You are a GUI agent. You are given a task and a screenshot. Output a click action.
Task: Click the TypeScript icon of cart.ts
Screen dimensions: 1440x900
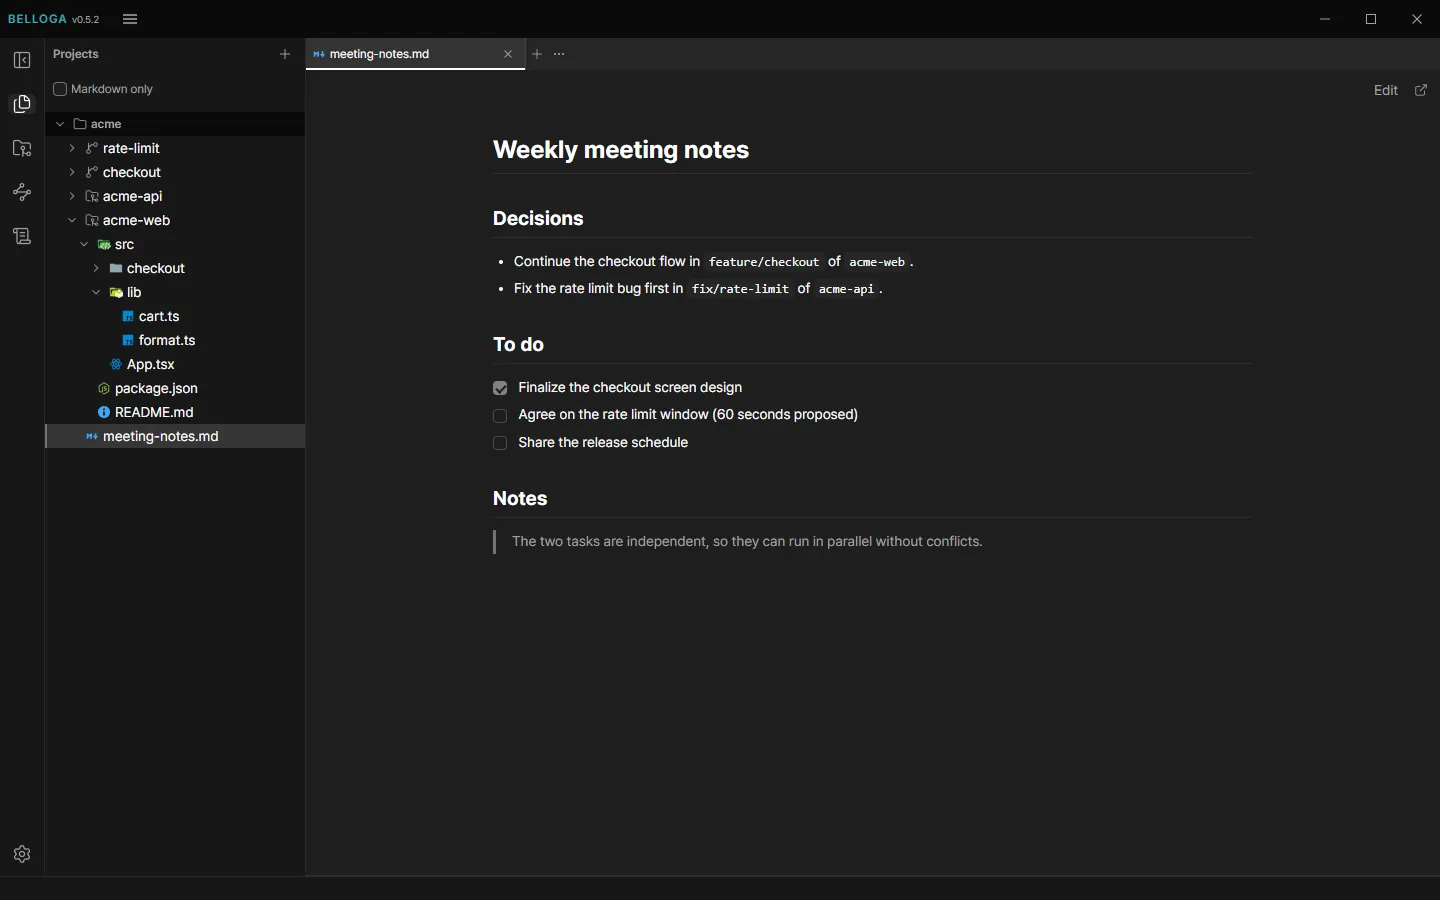(128, 316)
